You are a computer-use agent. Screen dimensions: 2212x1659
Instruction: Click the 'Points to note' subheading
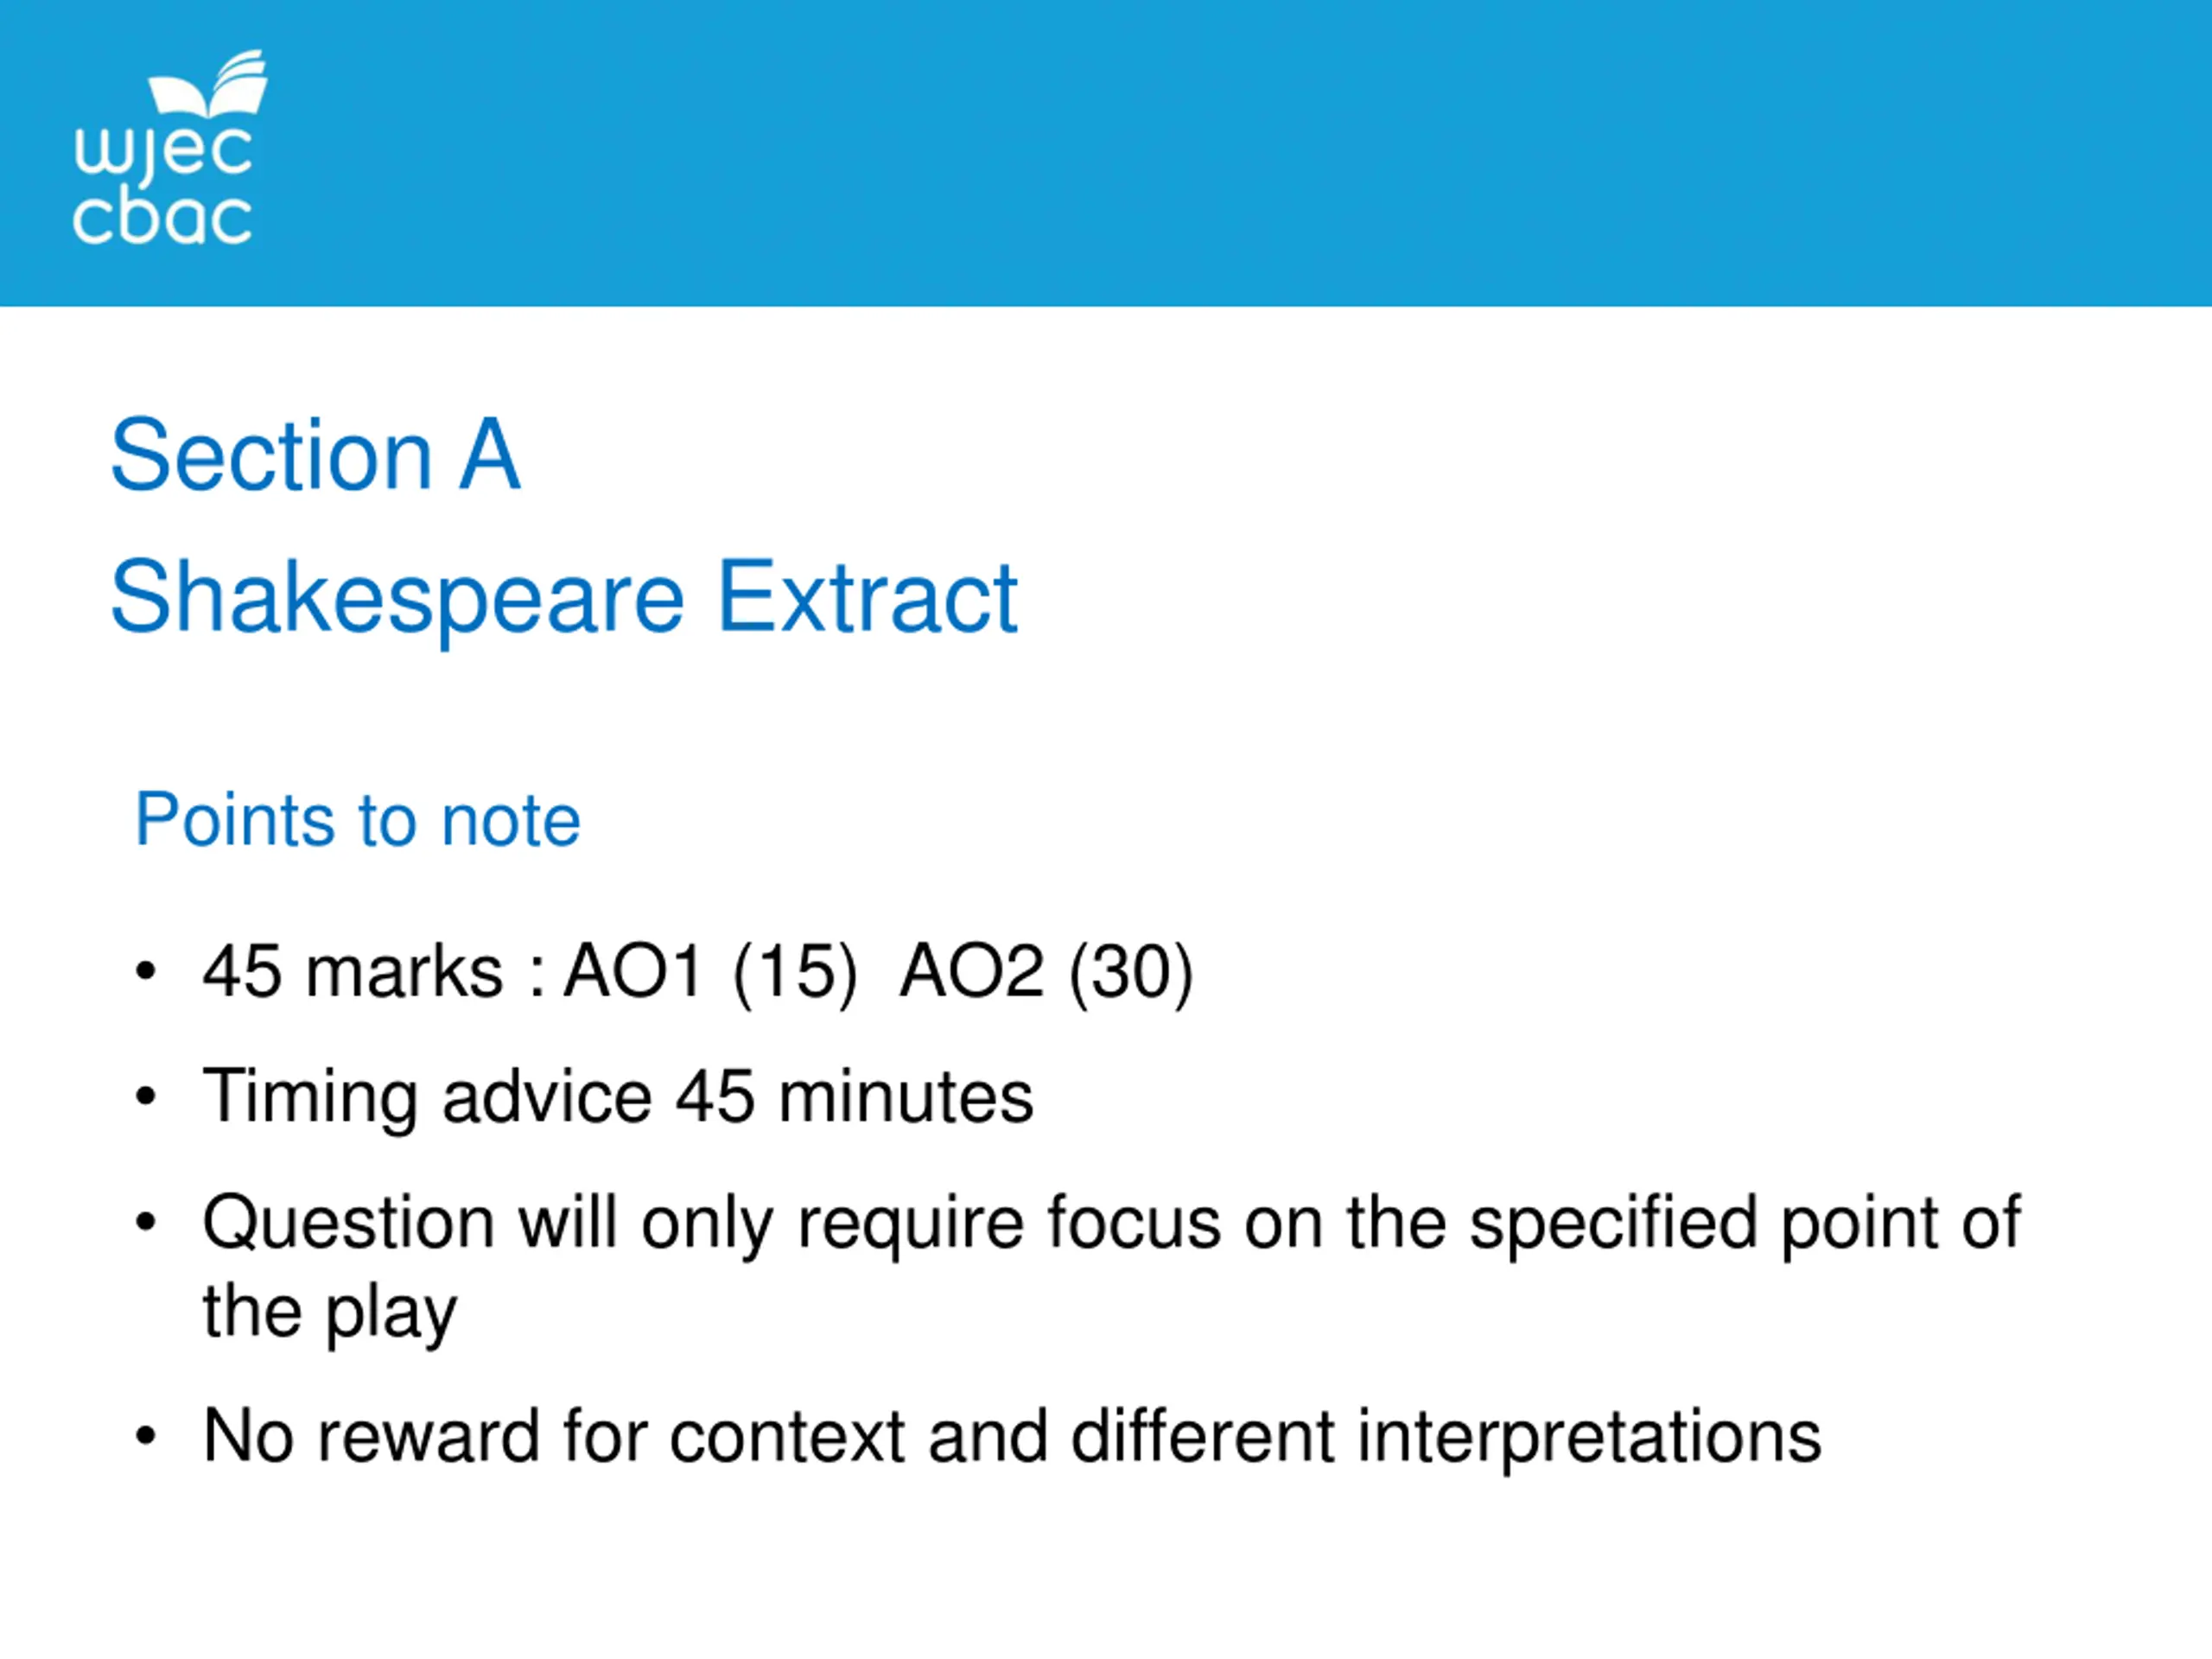358,820
